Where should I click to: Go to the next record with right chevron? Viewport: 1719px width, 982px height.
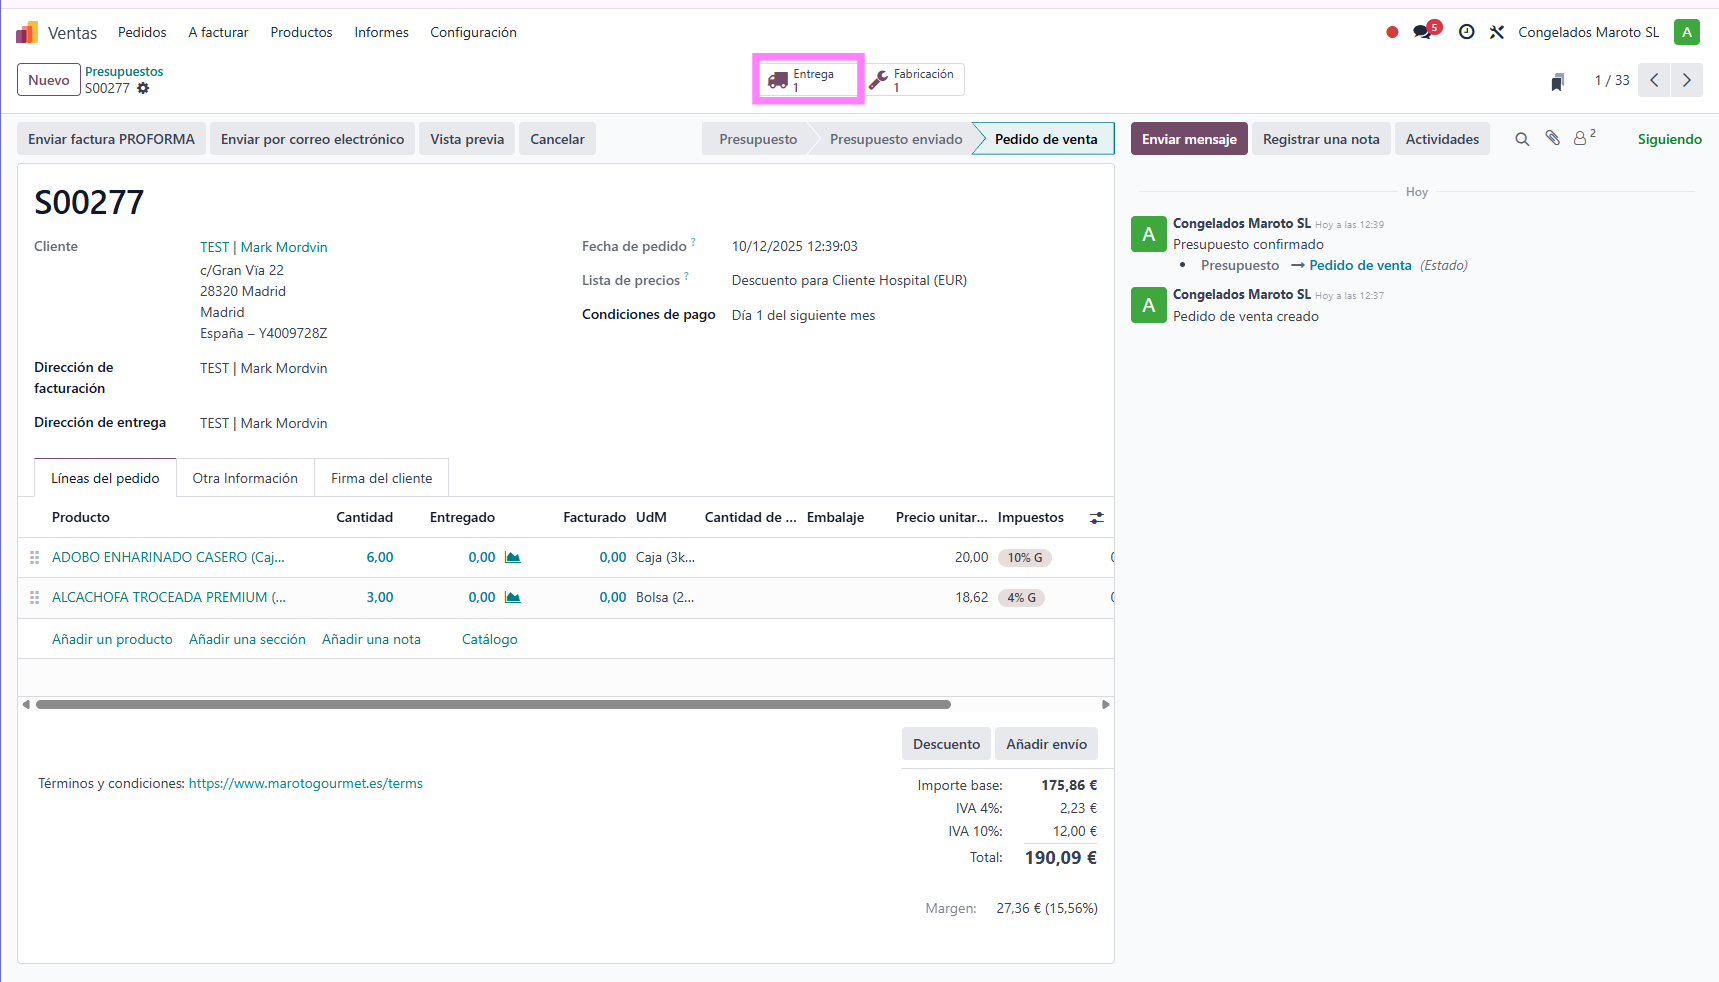pos(1686,80)
